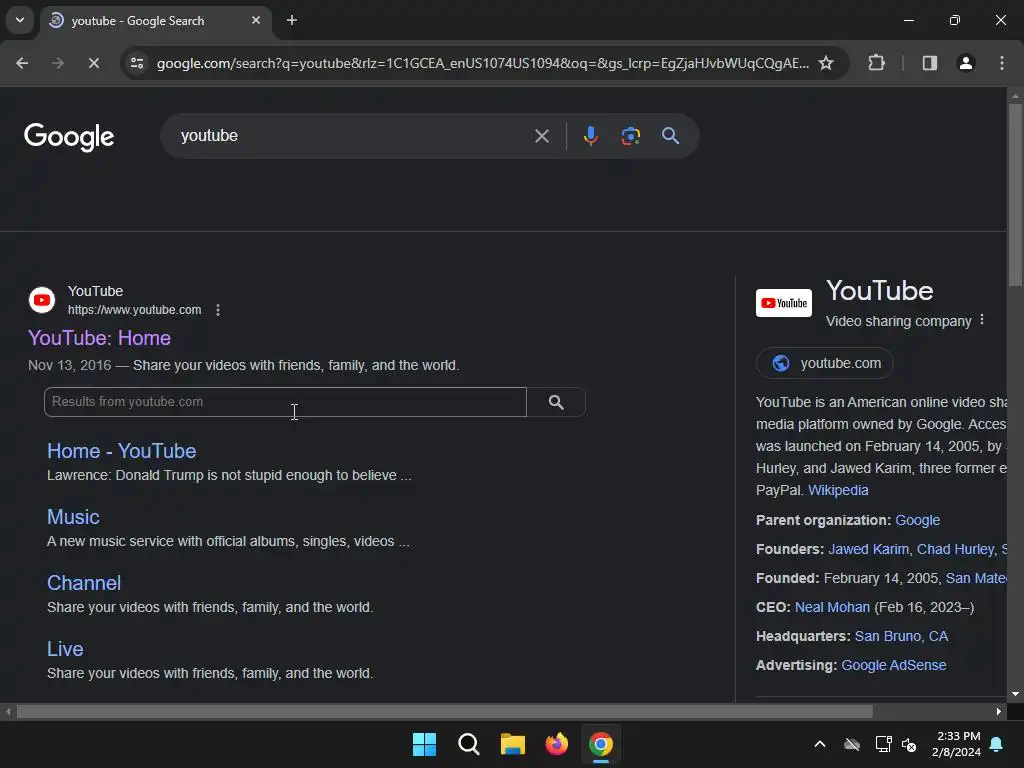Launch Firefox from taskbar
The width and height of the screenshot is (1024, 768).
[556, 744]
